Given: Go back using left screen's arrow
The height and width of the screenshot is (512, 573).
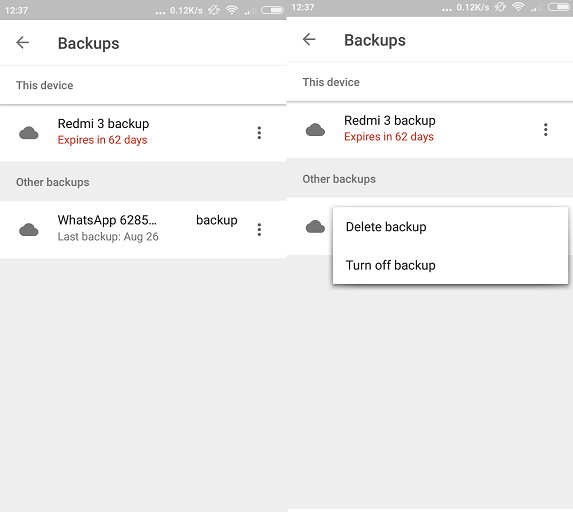Looking at the screenshot, I should coord(23,42).
